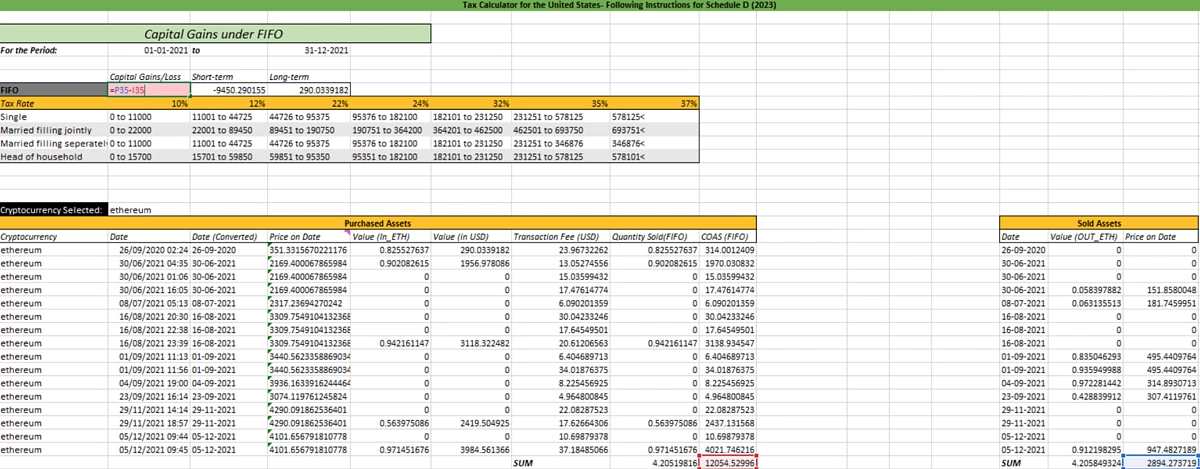Click the USD value 3984.561366
1200x469 pixels.
click(x=471, y=449)
